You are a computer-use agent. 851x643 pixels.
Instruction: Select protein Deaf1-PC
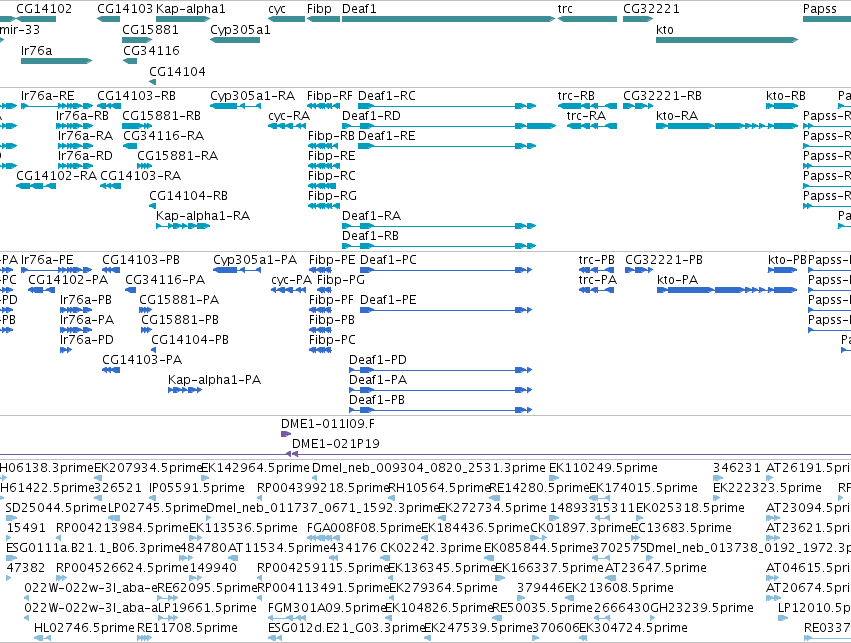point(389,260)
